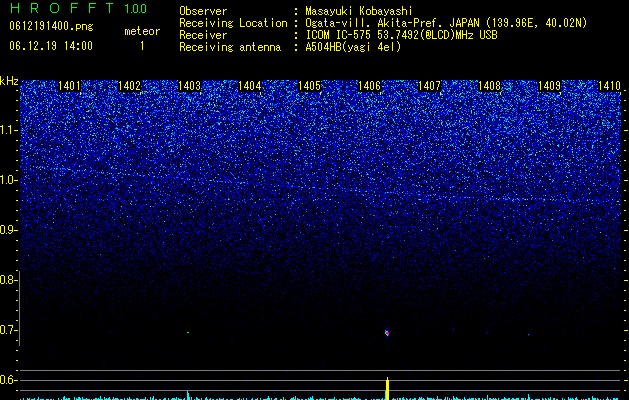This screenshot has width=629, height=400.
Task: Click the 1406 time marker label
Action: click(369, 86)
